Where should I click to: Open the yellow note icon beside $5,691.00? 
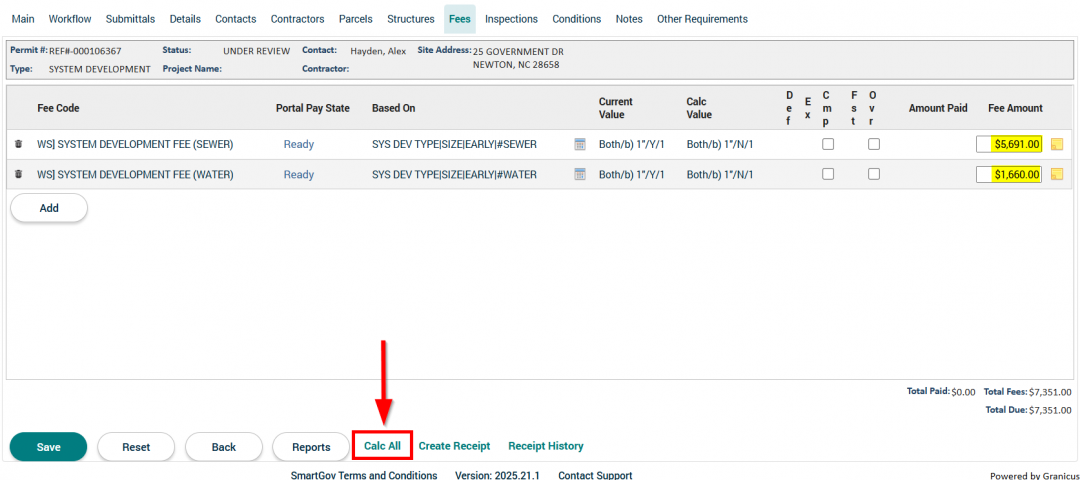coord(1057,144)
